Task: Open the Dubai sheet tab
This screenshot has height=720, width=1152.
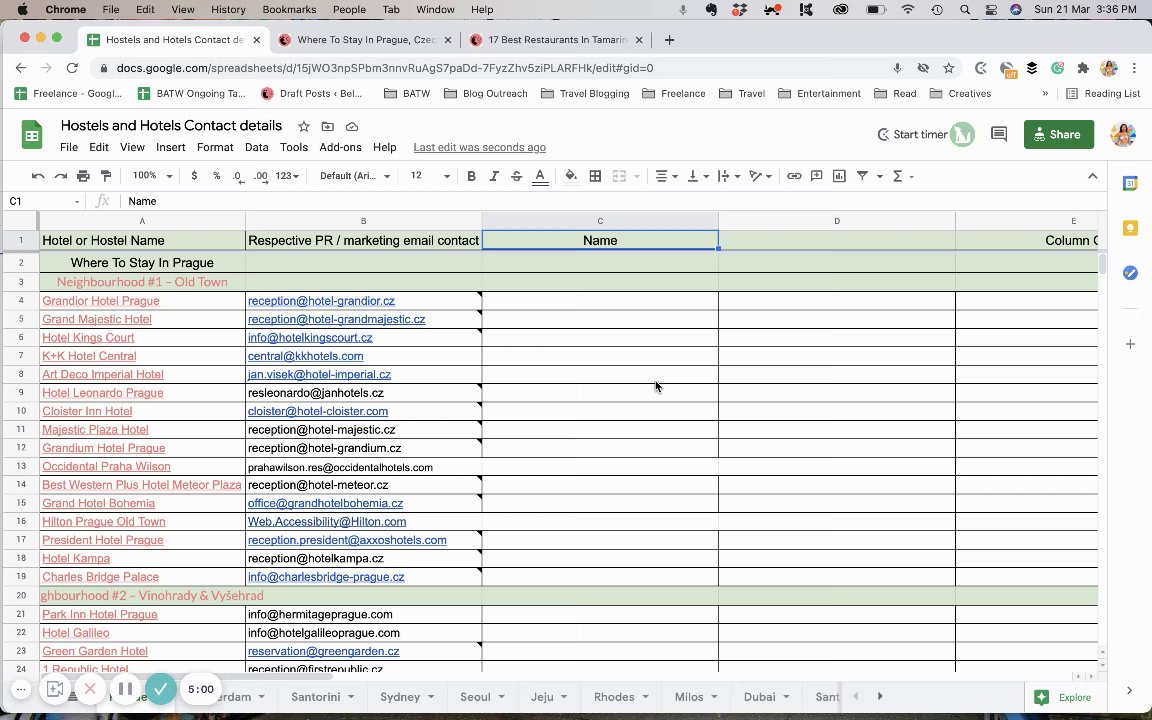Action: (766, 697)
